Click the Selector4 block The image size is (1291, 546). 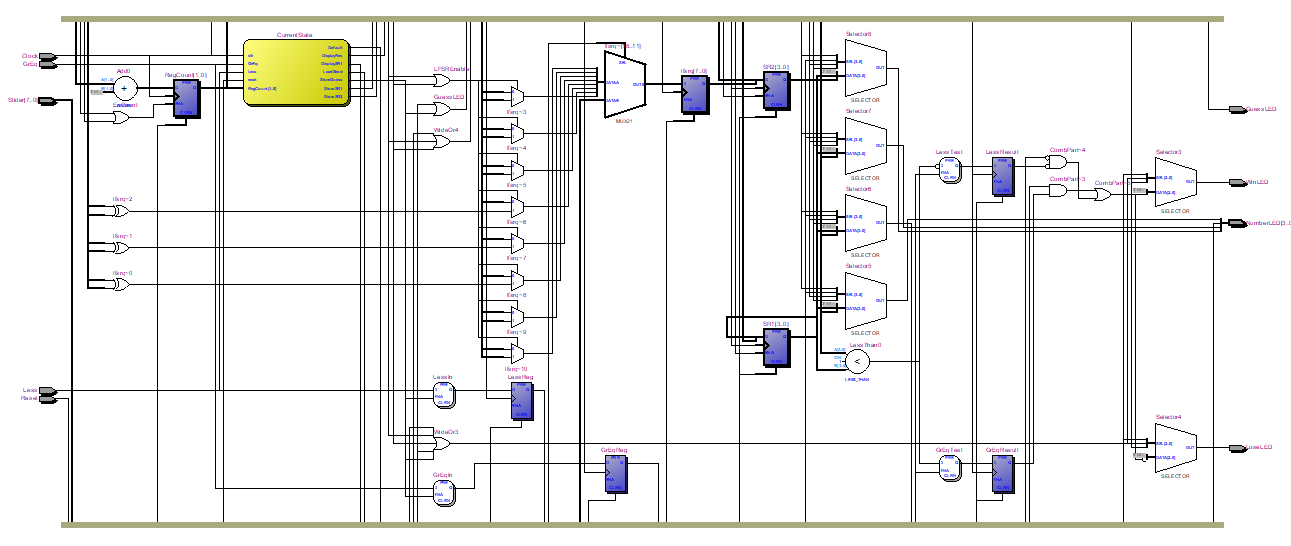point(1176,448)
